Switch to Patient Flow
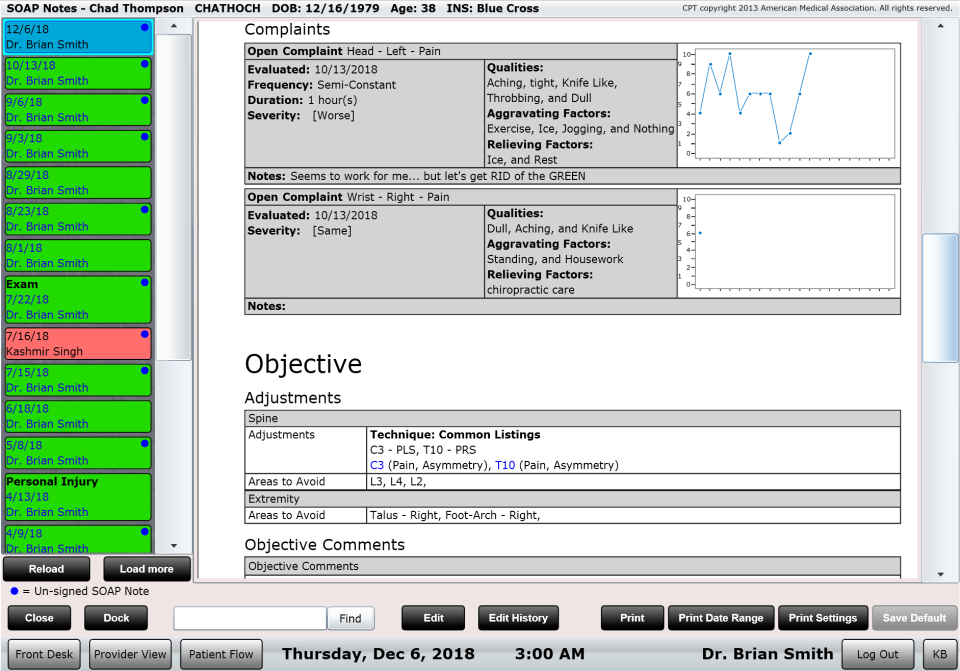960x671 pixels. tap(221, 654)
